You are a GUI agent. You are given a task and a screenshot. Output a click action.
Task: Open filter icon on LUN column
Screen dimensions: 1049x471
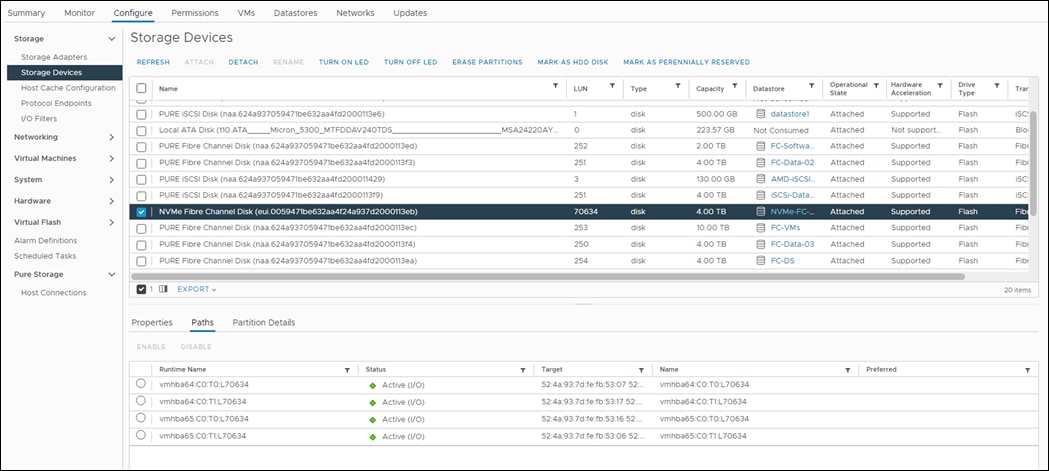coord(612,86)
